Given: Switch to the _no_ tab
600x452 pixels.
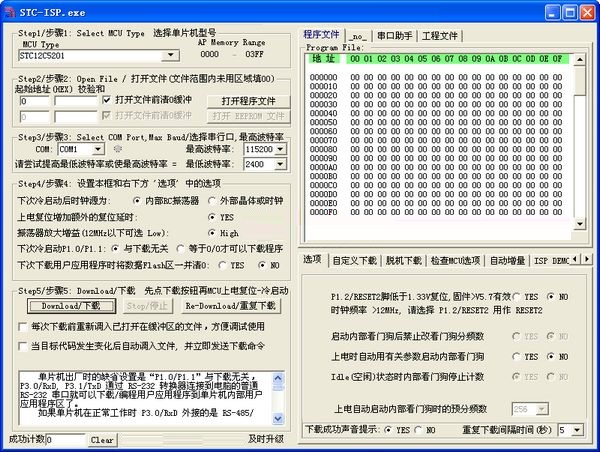Looking at the screenshot, I should coord(359,36).
